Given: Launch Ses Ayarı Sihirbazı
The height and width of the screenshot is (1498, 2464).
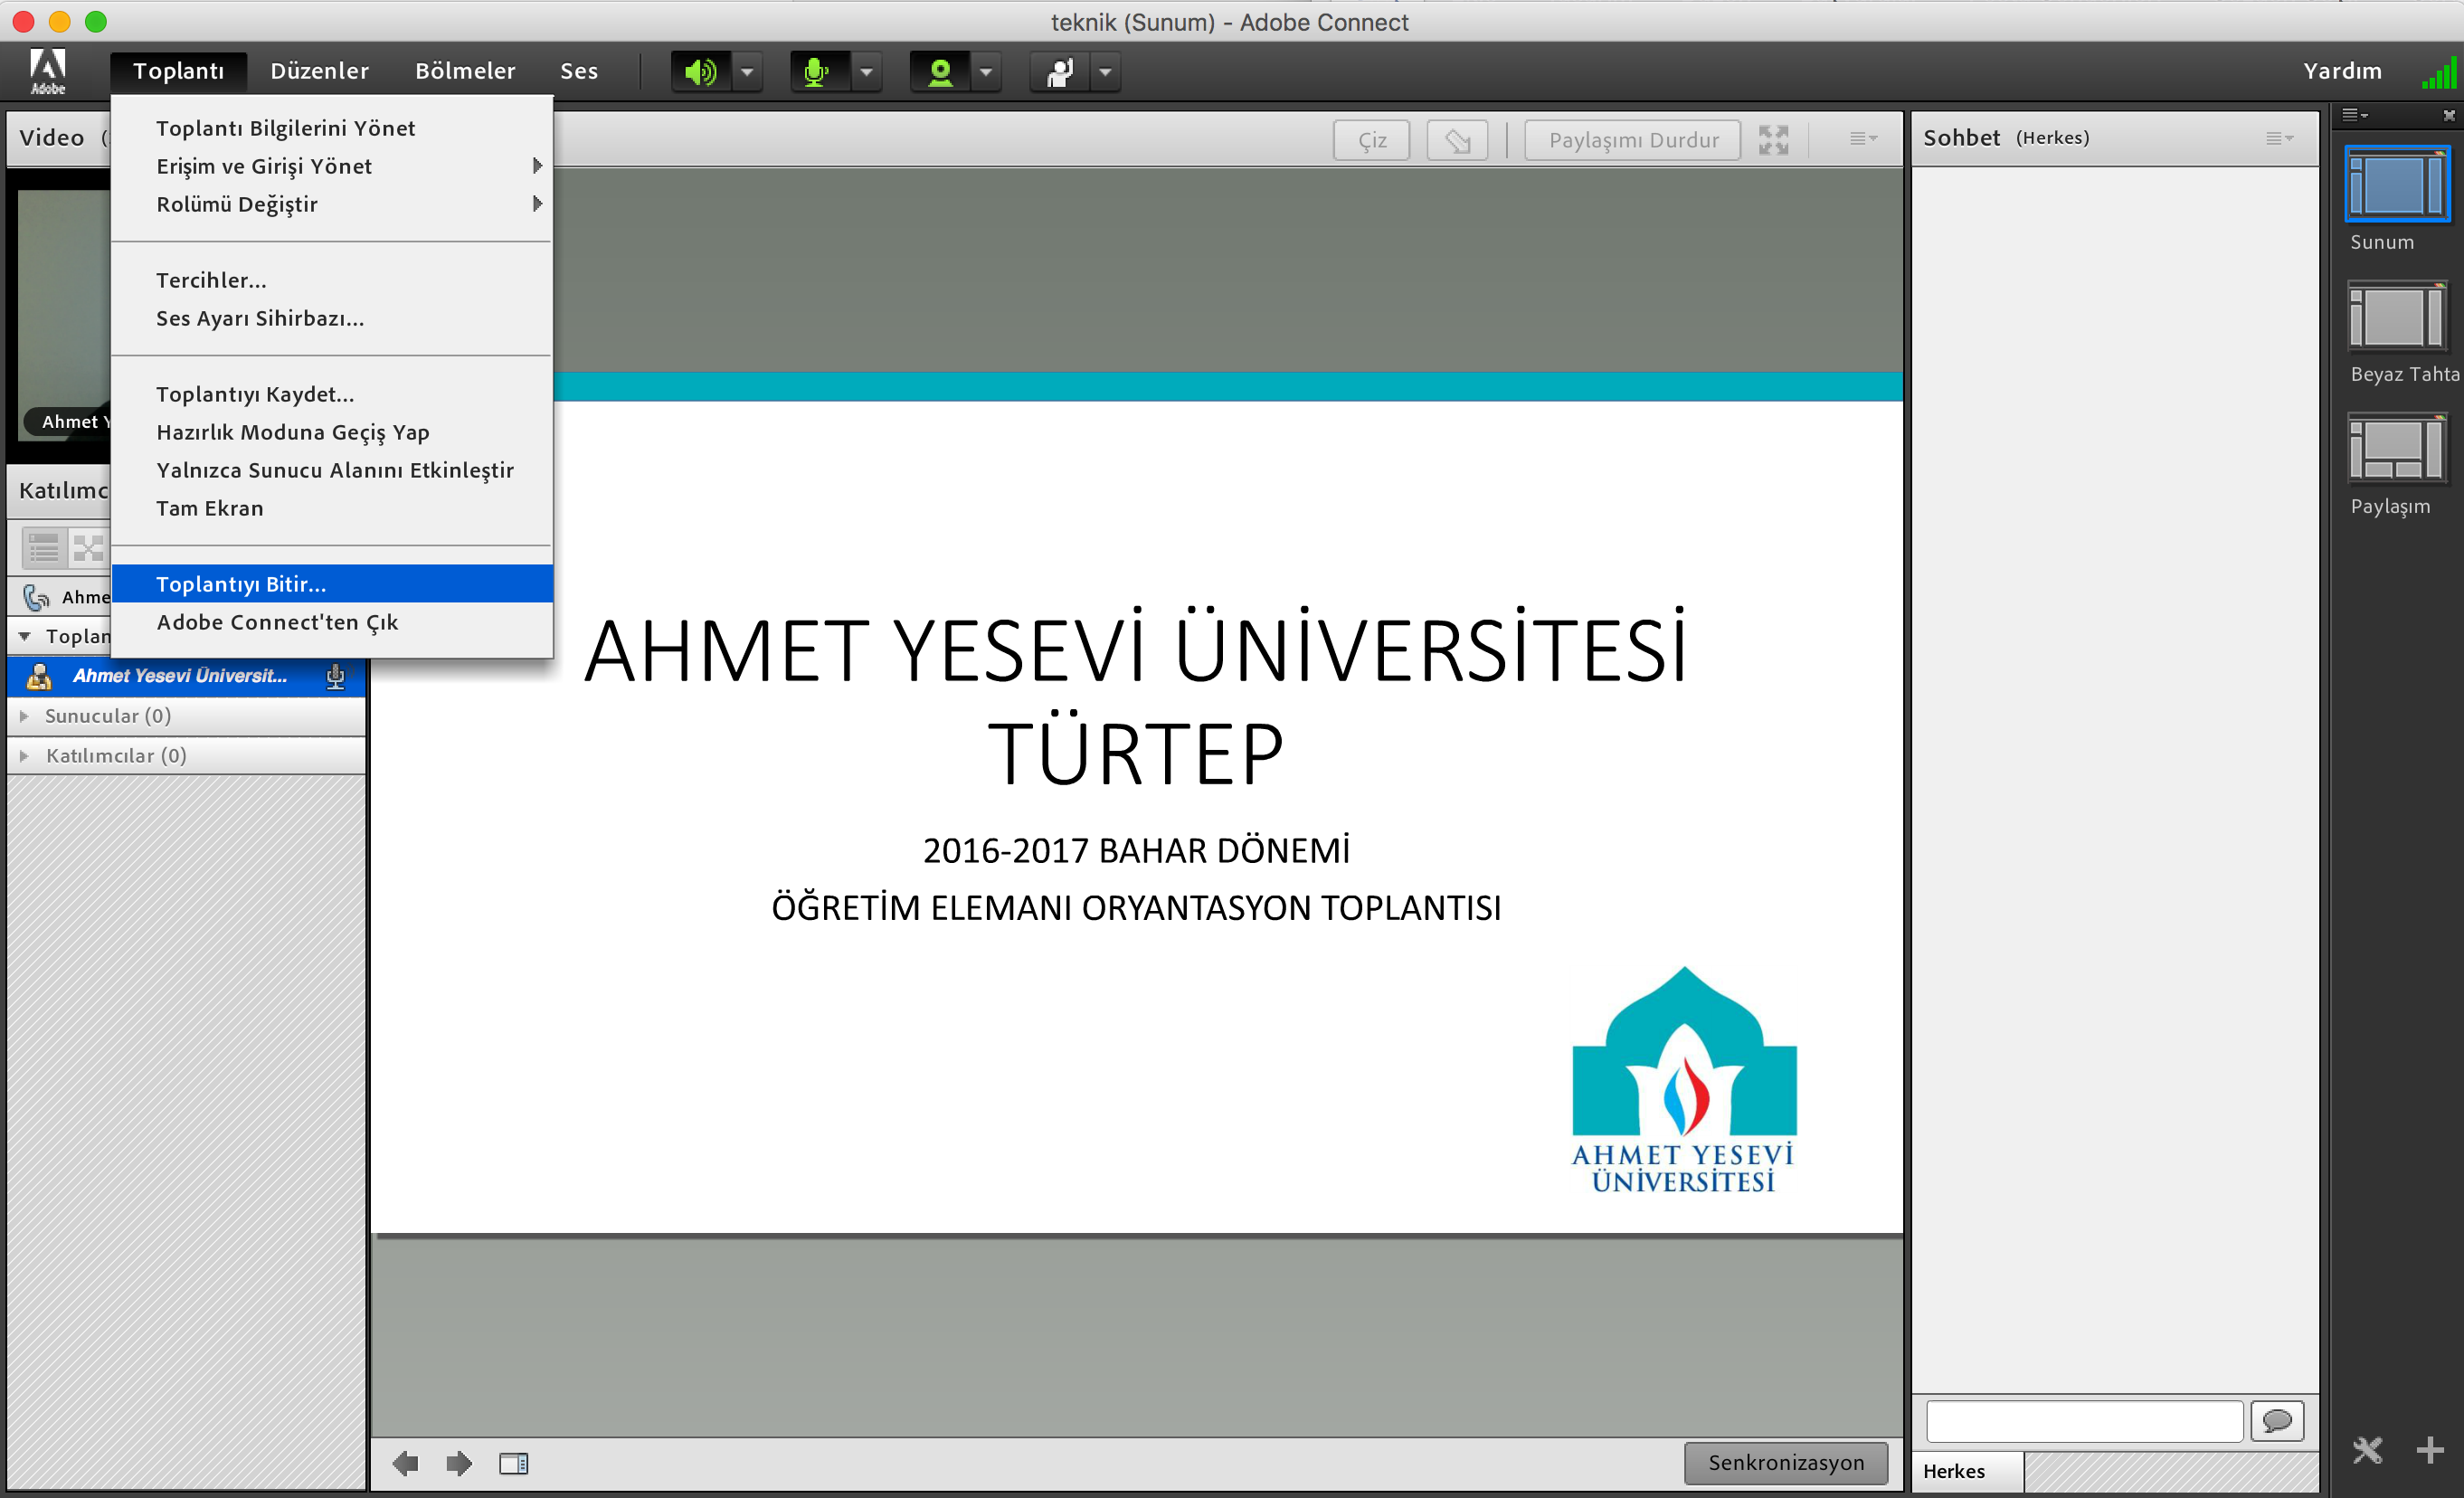Looking at the screenshot, I should [332, 318].
